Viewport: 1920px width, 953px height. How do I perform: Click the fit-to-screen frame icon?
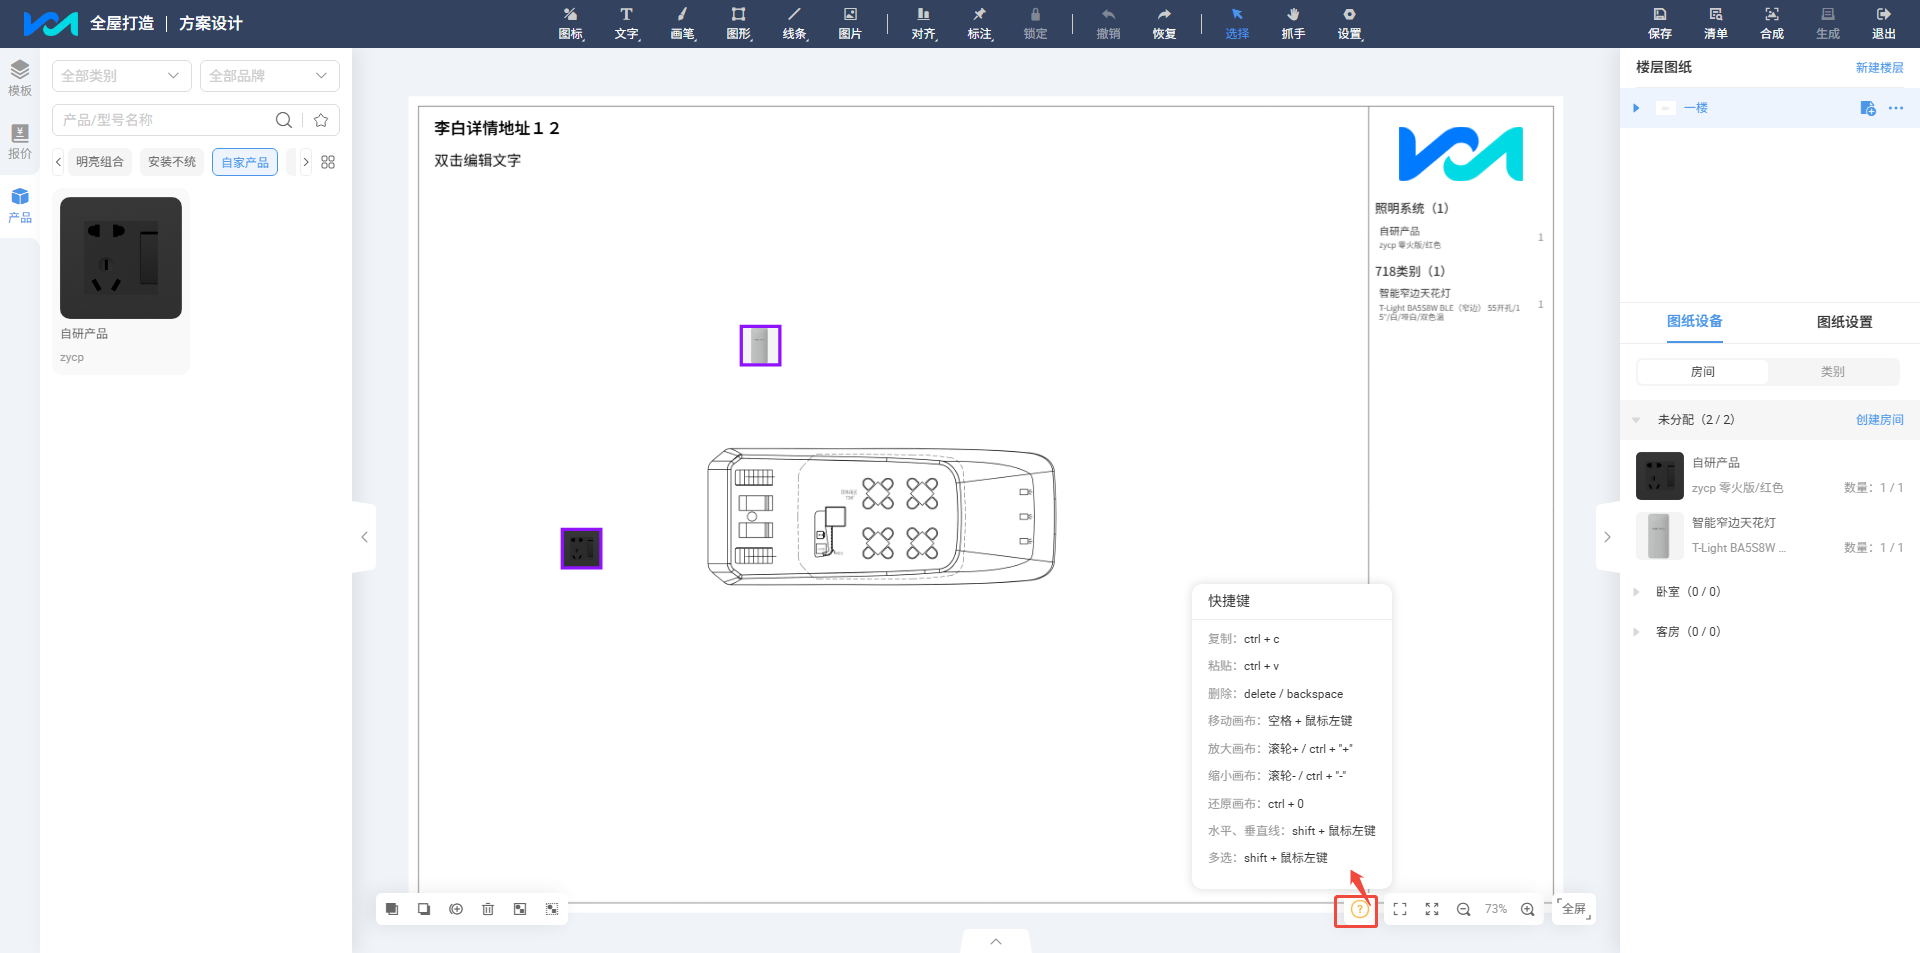pyautogui.click(x=1400, y=909)
